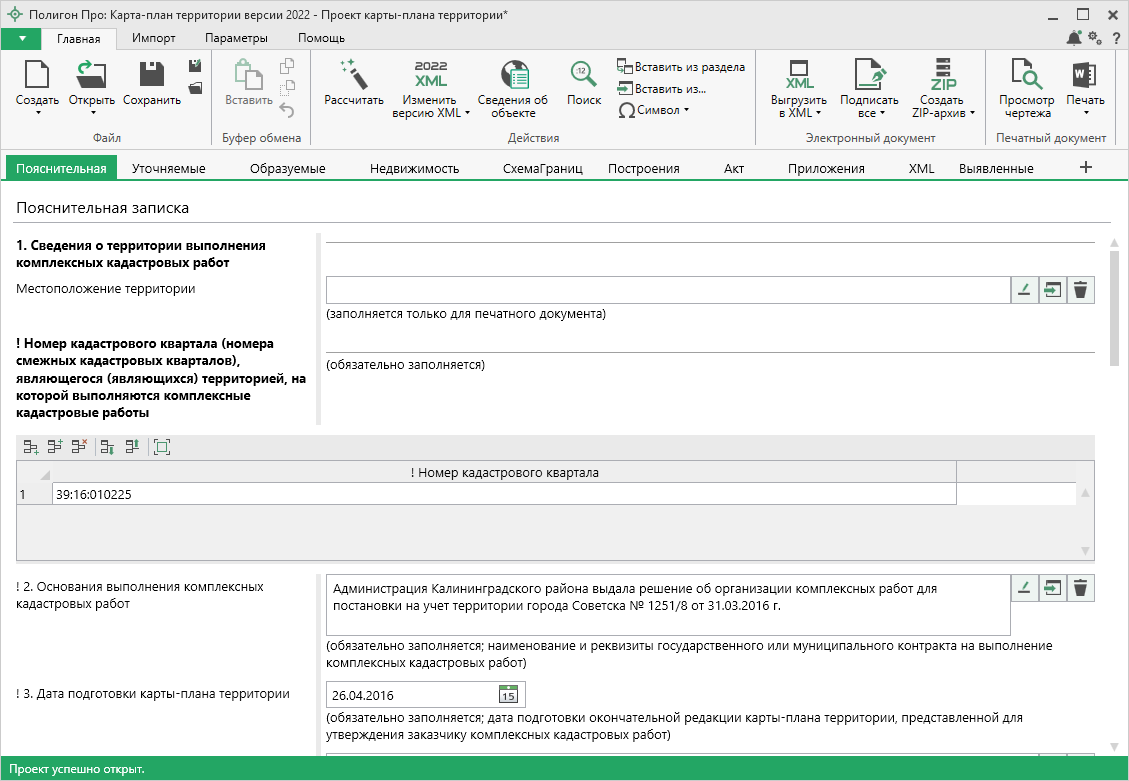Open the Уточняемые section tab
The image size is (1129, 781).
[x=168, y=168]
